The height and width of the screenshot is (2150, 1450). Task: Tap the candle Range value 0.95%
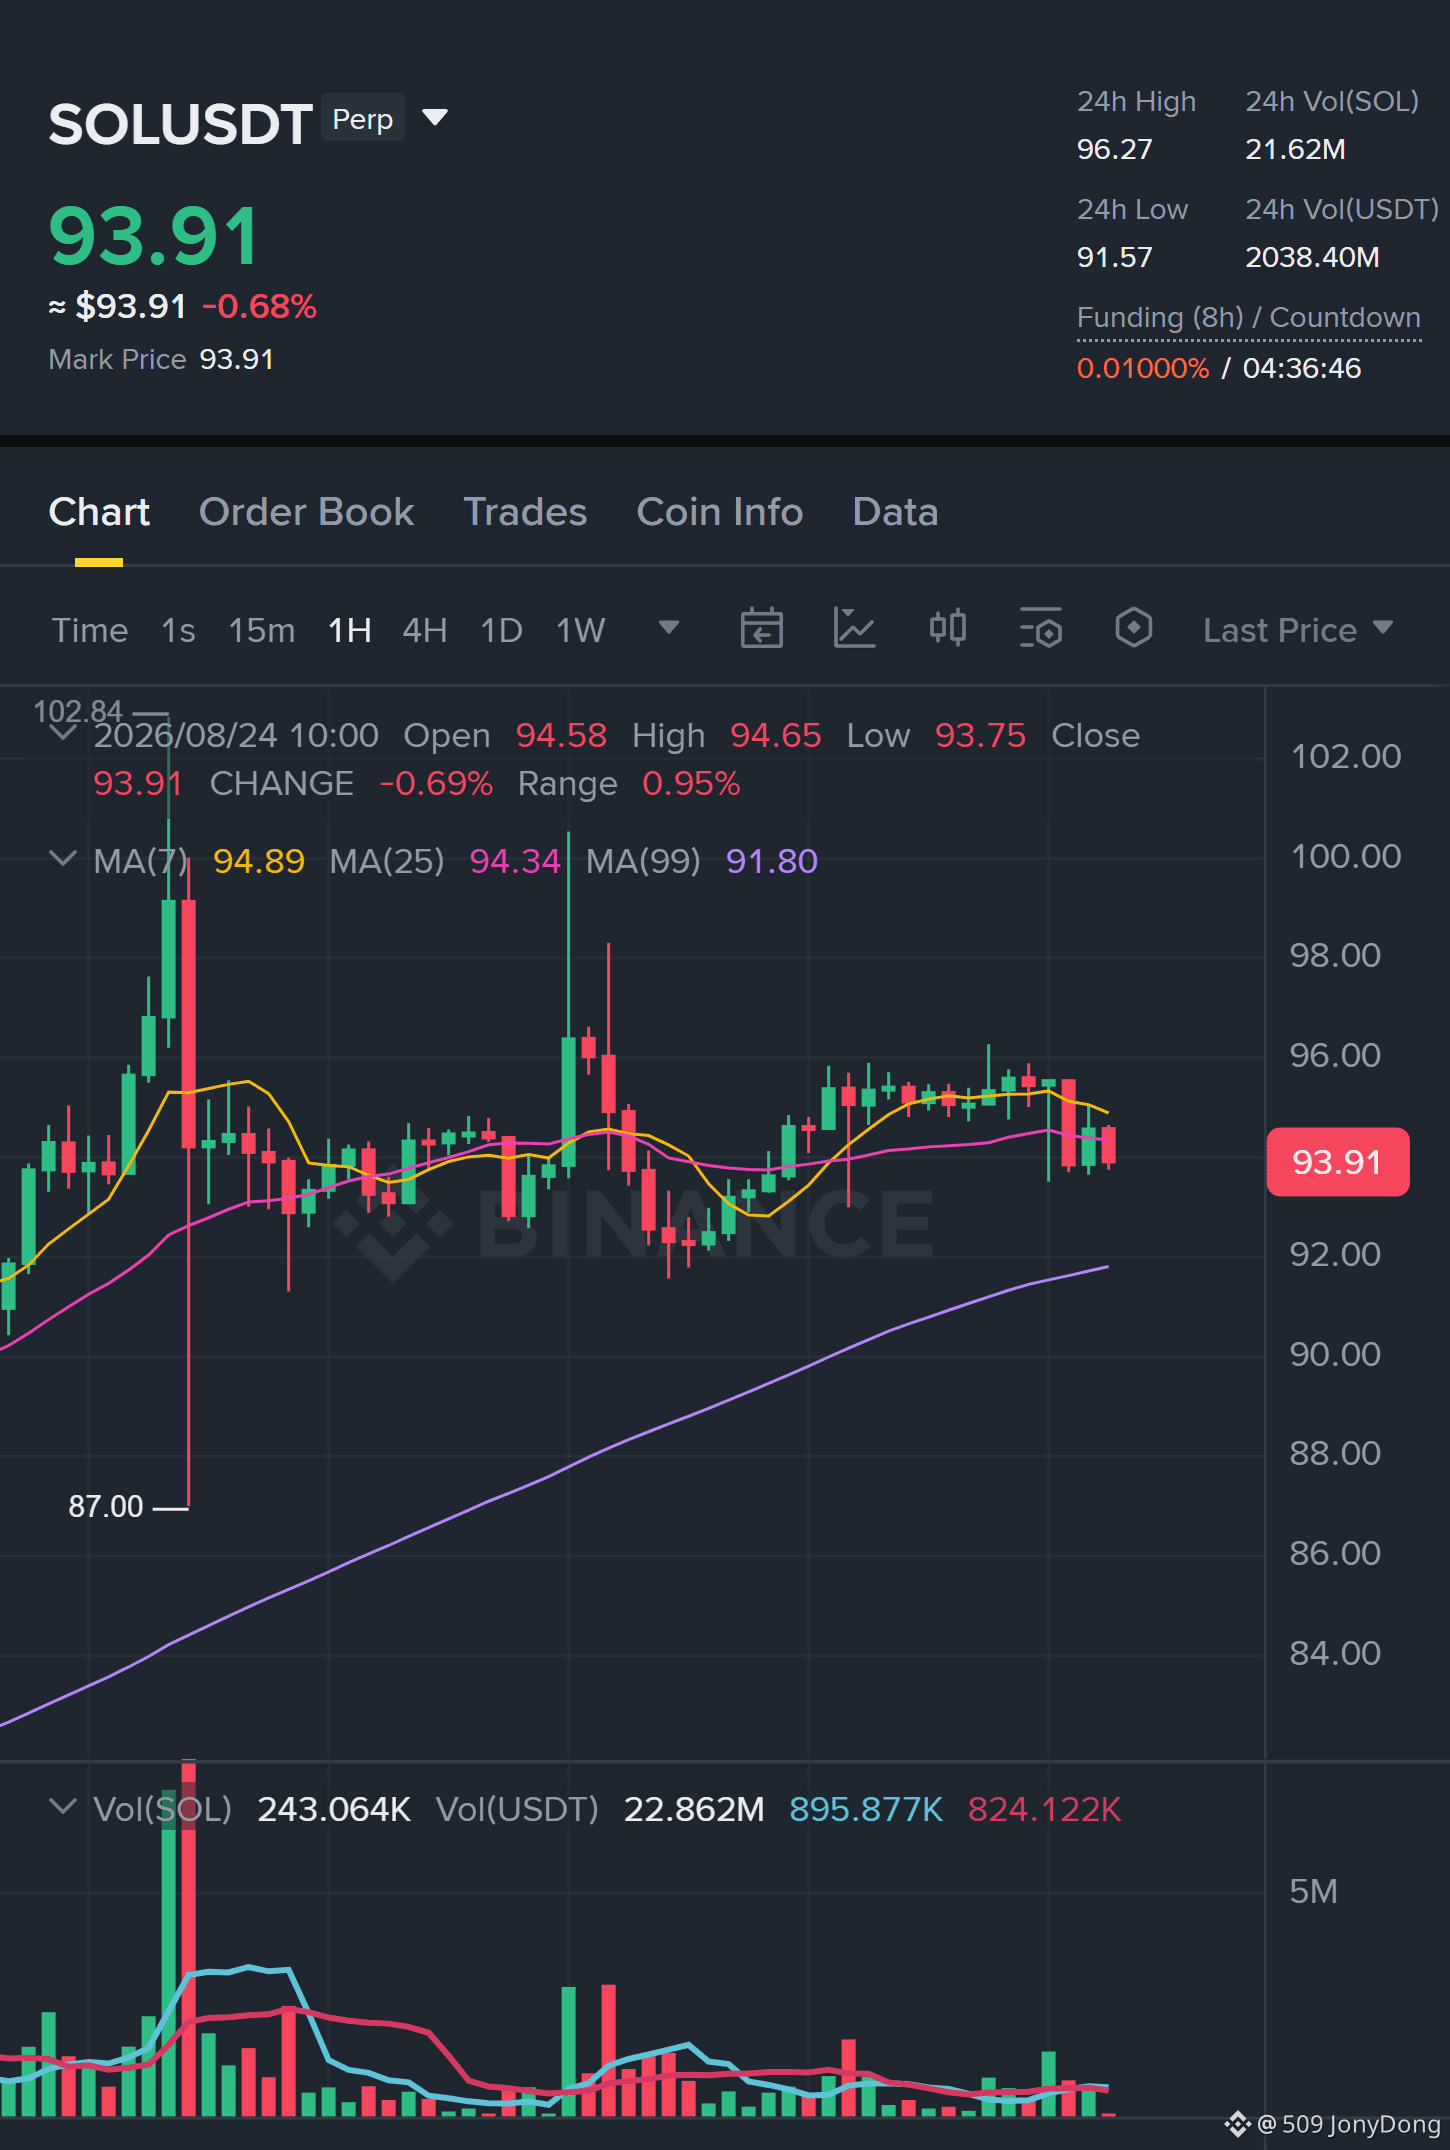pos(691,783)
